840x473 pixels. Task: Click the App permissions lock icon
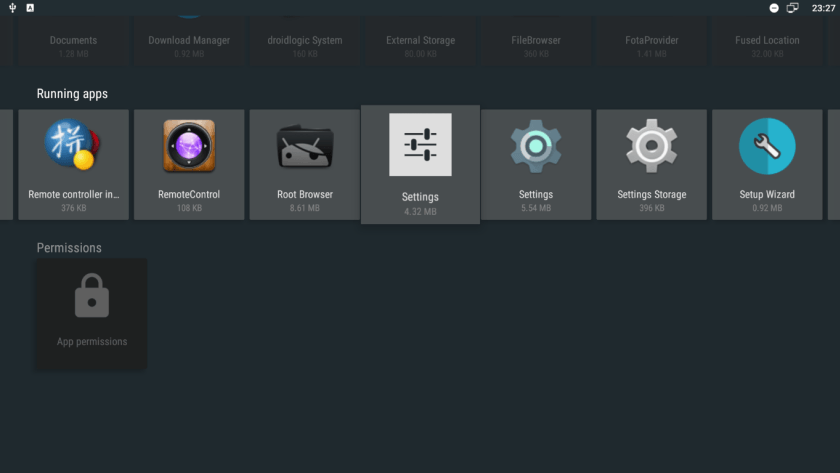click(x=92, y=296)
